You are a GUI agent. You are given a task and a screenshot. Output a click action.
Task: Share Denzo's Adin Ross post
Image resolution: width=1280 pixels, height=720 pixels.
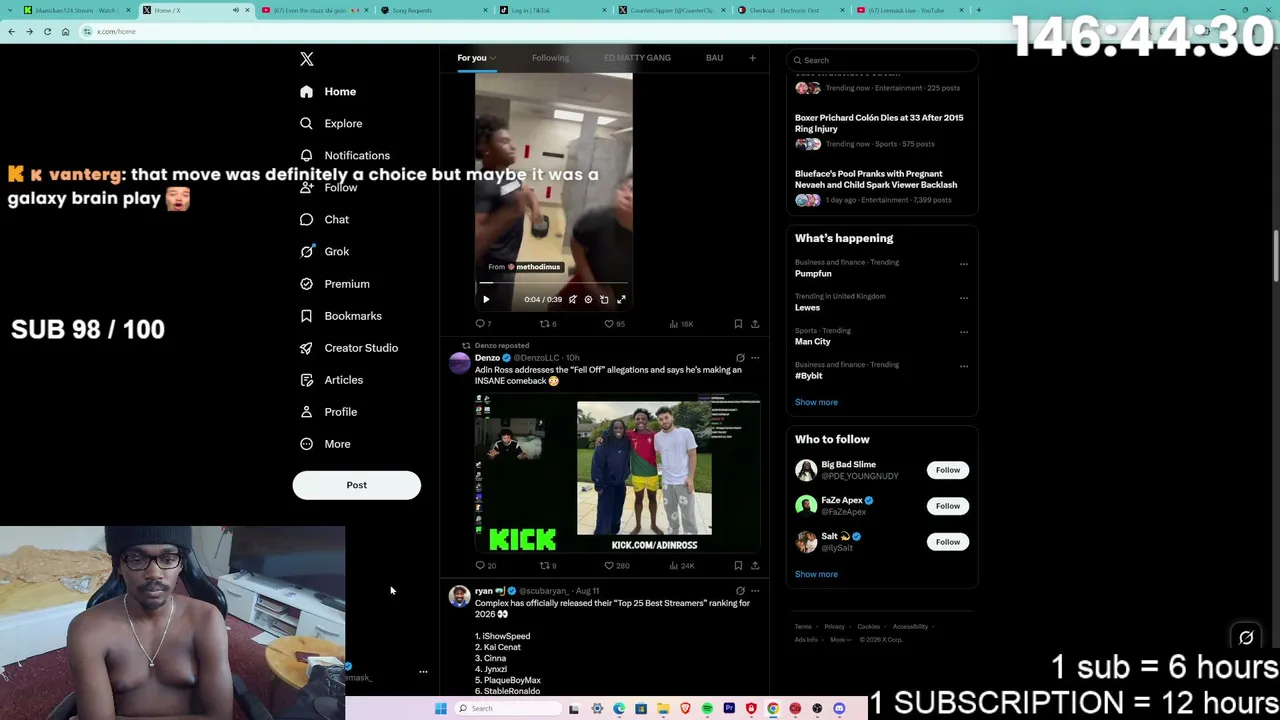coord(755,566)
